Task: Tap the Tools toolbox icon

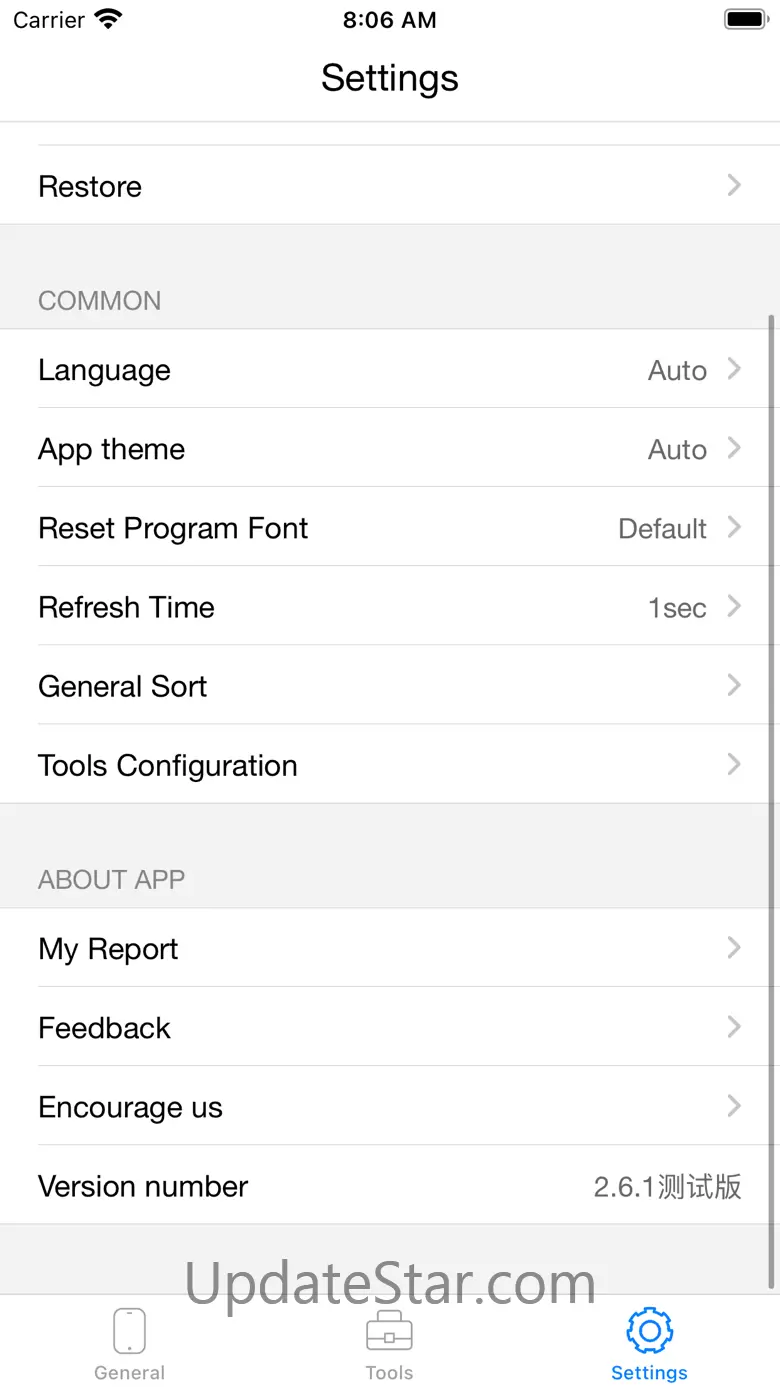Action: [389, 1331]
